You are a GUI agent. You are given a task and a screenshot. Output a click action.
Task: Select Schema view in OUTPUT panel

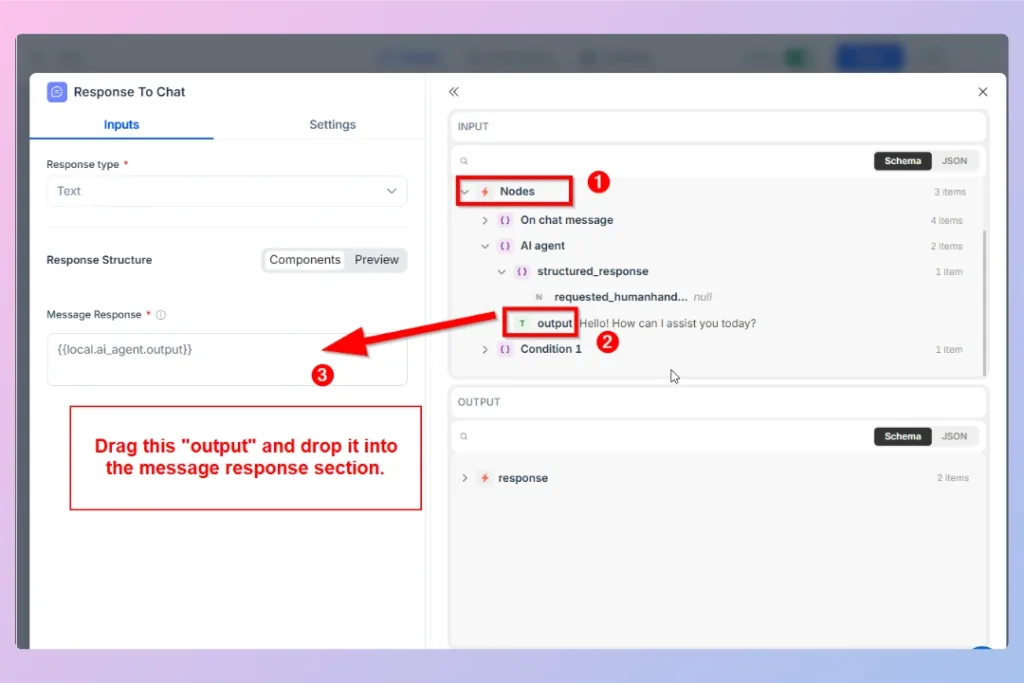pyautogui.click(x=903, y=436)
